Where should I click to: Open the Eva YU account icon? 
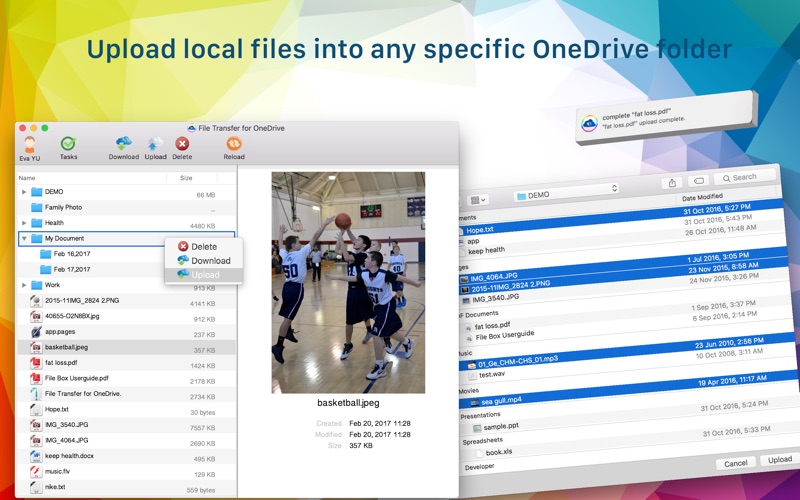click(30, 145)
